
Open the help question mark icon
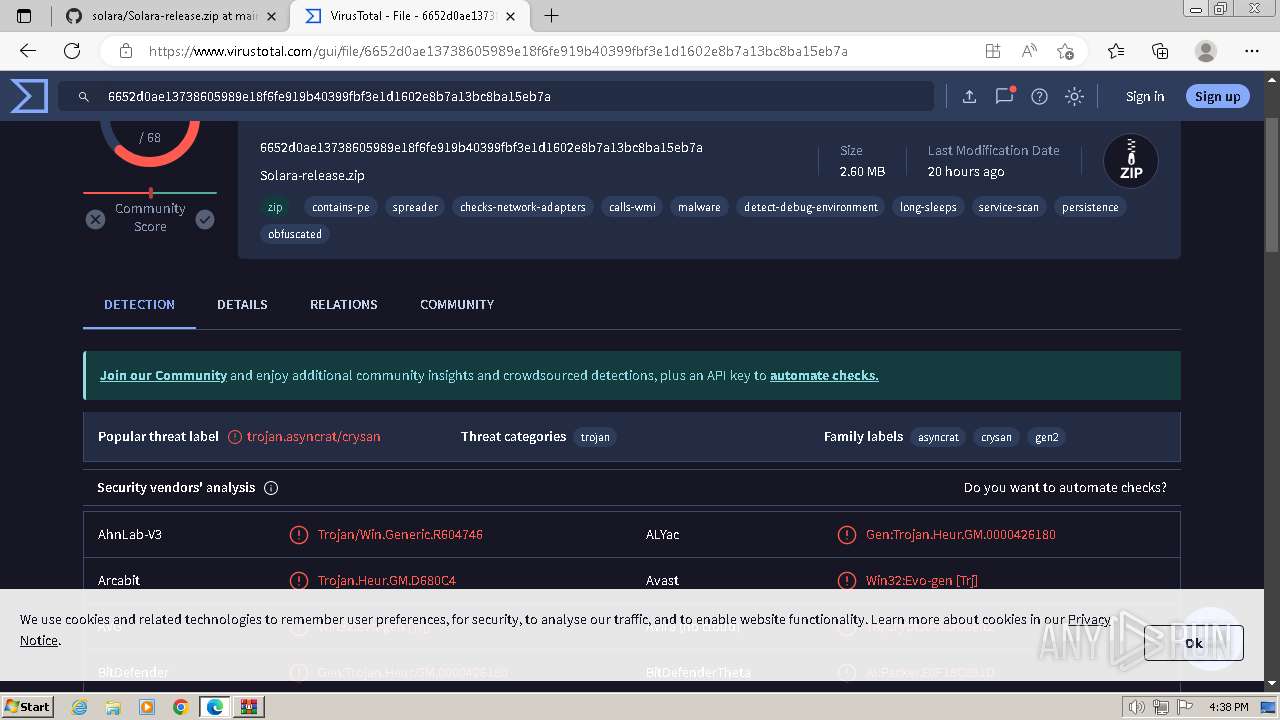pos(1039,96)
